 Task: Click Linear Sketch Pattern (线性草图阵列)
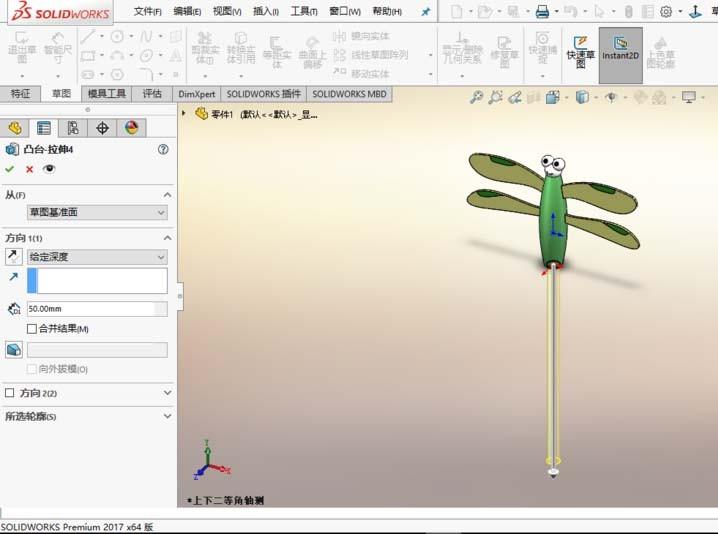[x=371, y=55]
